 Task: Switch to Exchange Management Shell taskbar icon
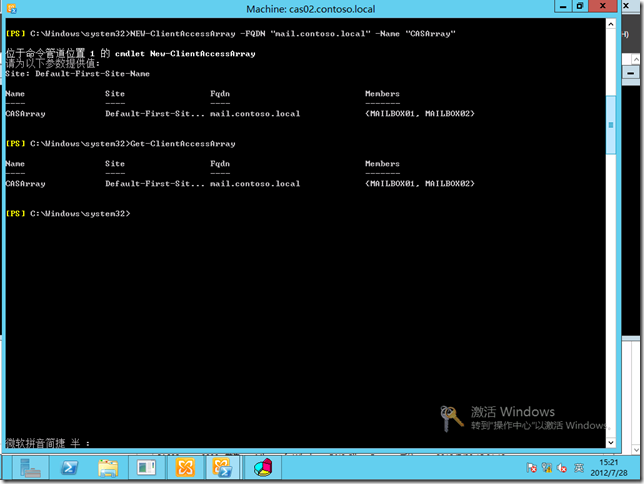pos(223,468)
